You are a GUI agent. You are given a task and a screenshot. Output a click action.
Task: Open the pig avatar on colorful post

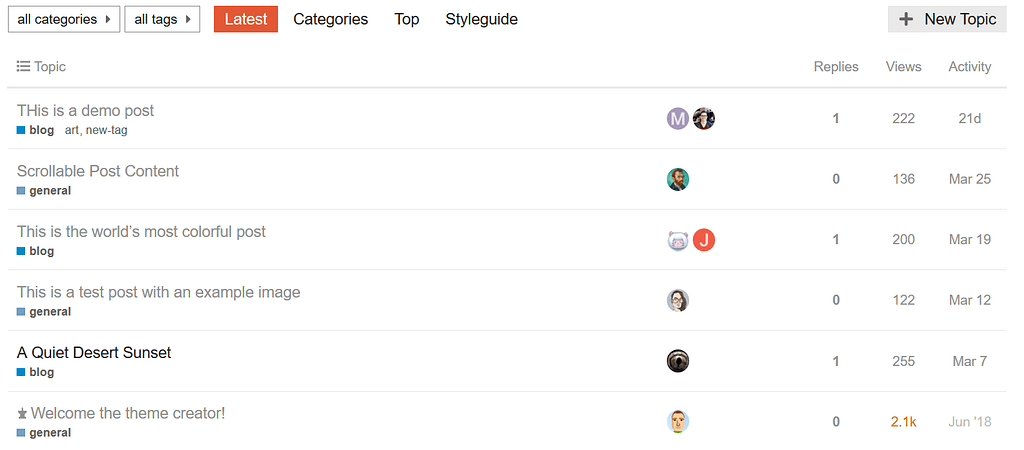click(x=678, y=240)
